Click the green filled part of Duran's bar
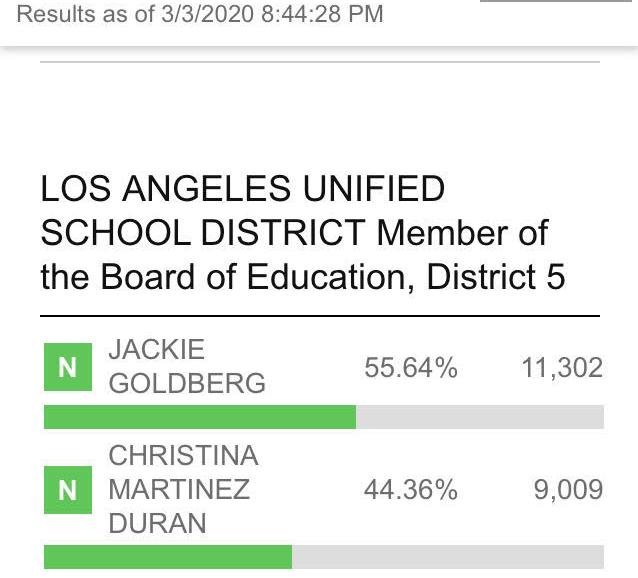Screen dimensions: 638x578 click(168, 557)
